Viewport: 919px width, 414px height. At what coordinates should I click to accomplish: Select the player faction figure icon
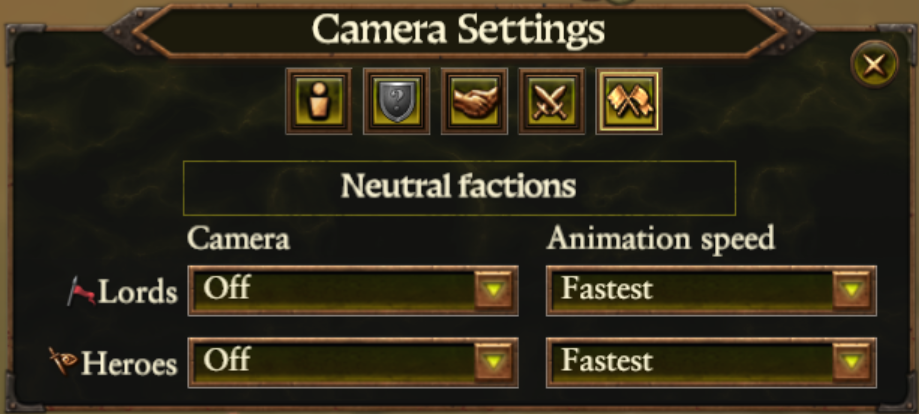pos(319,101)
